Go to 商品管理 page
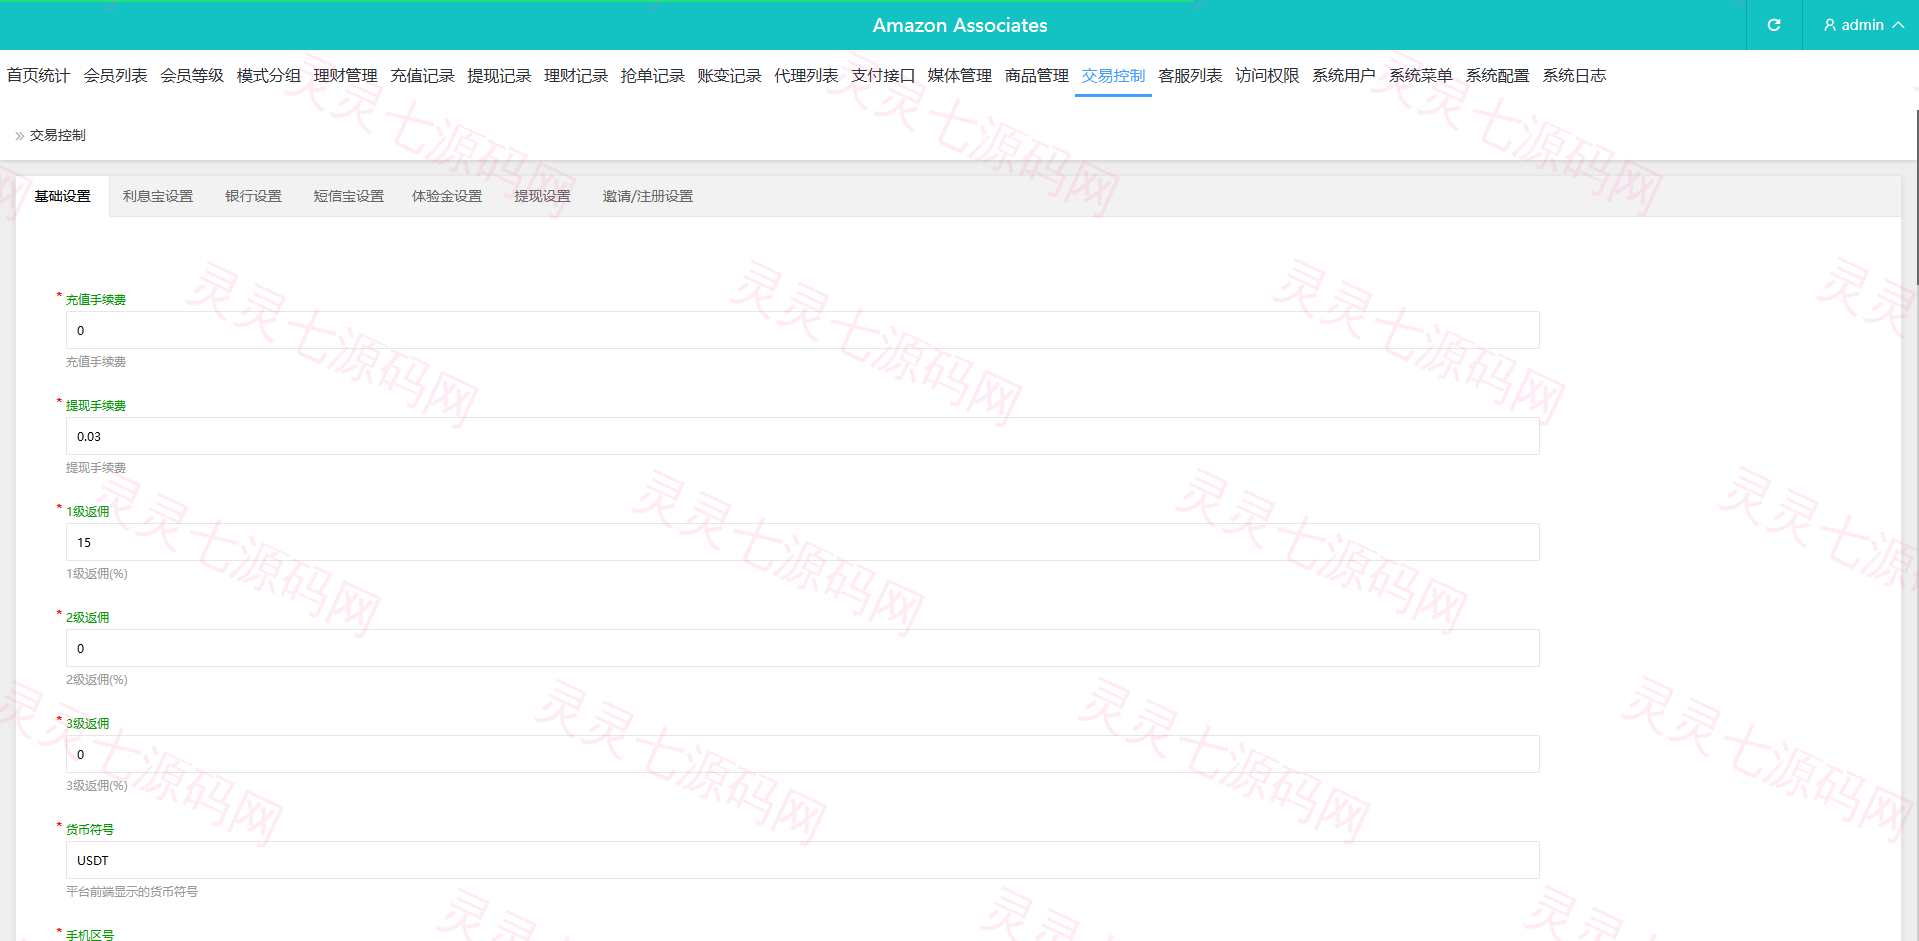 [x=1036, y=76]
